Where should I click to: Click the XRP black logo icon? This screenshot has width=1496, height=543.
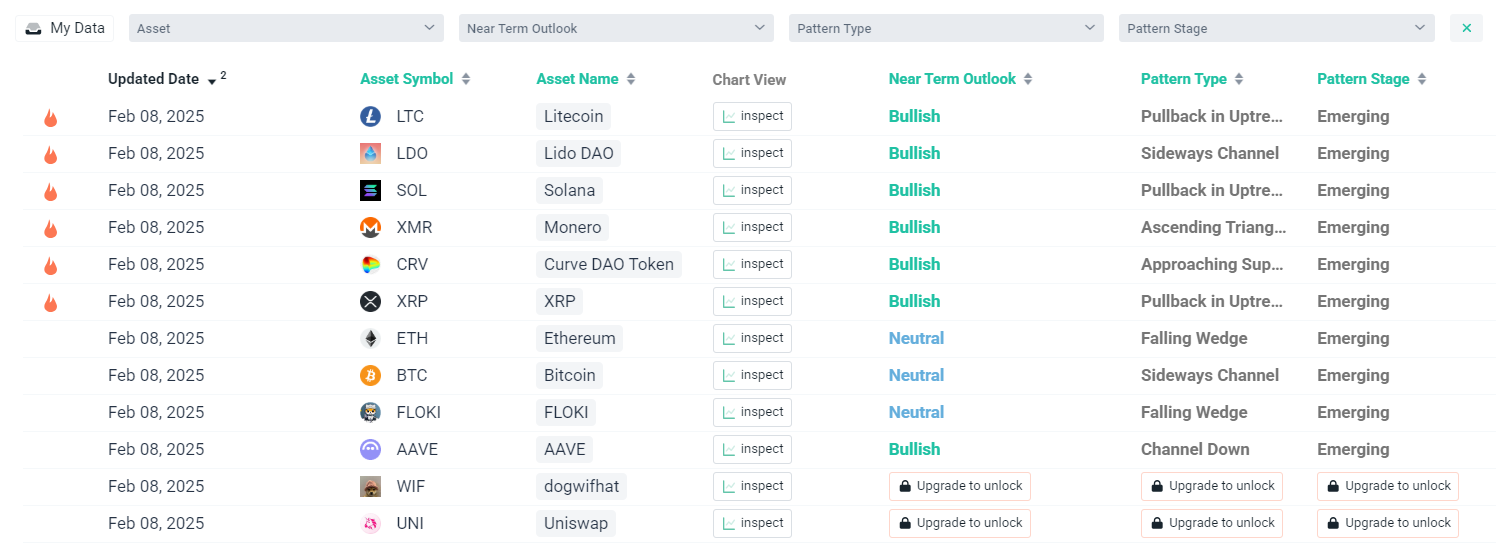click(x=370, y=302)
